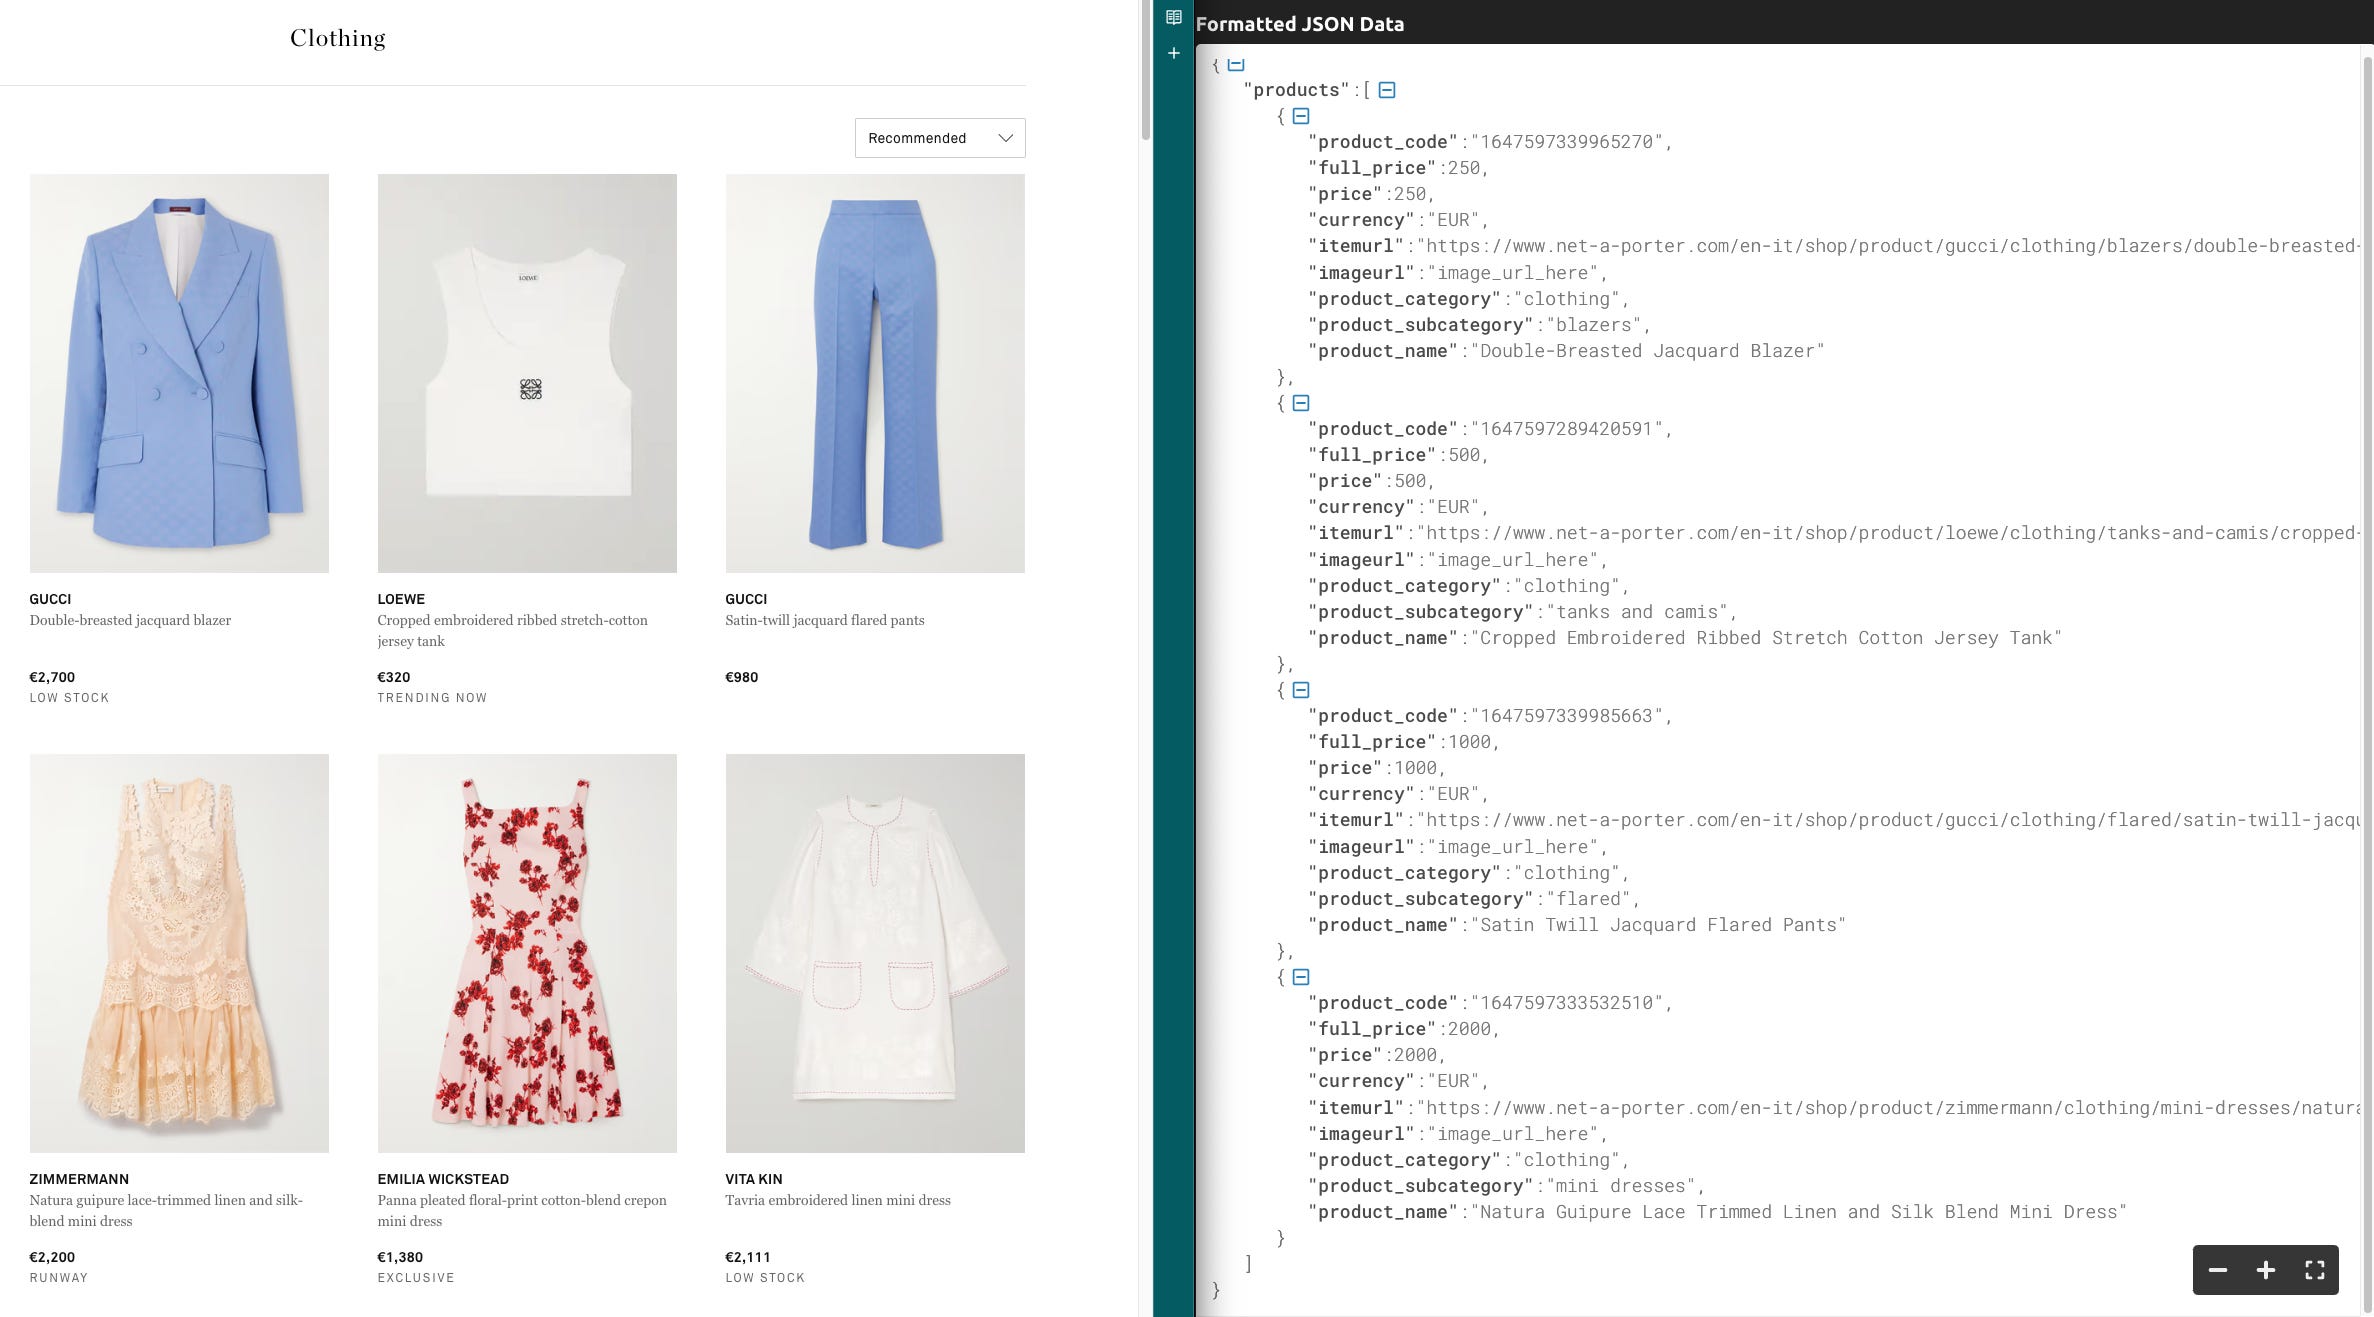
Task: Zoom out with the minus button
Action: [2217, 1270]
